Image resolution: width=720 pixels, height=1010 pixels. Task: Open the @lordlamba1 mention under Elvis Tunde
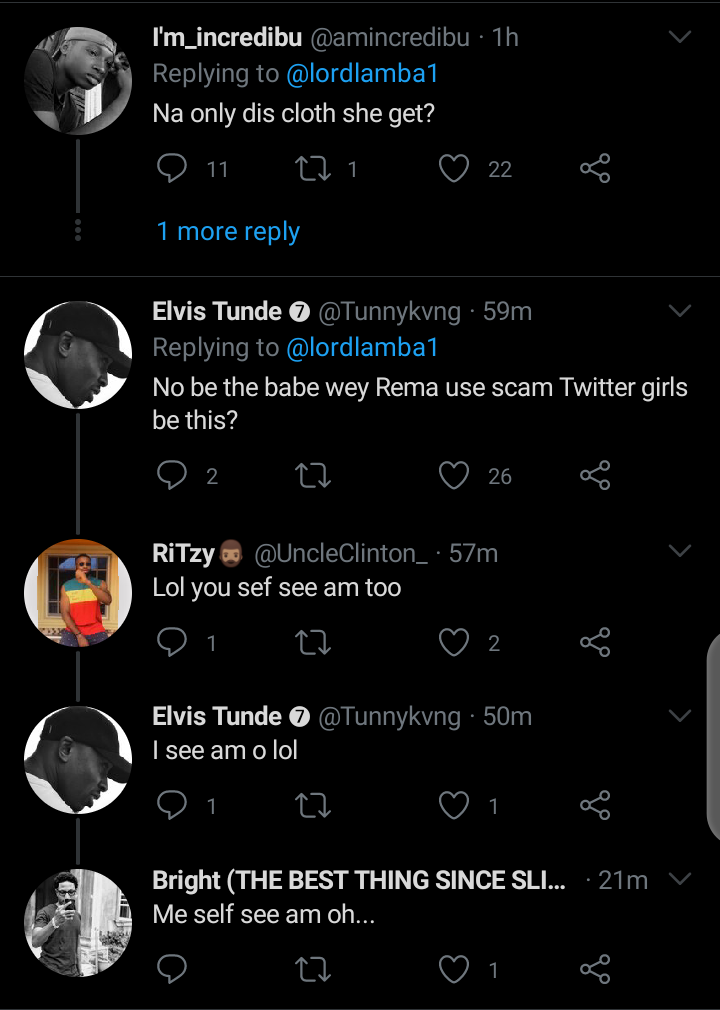click(x=362, y=348)
